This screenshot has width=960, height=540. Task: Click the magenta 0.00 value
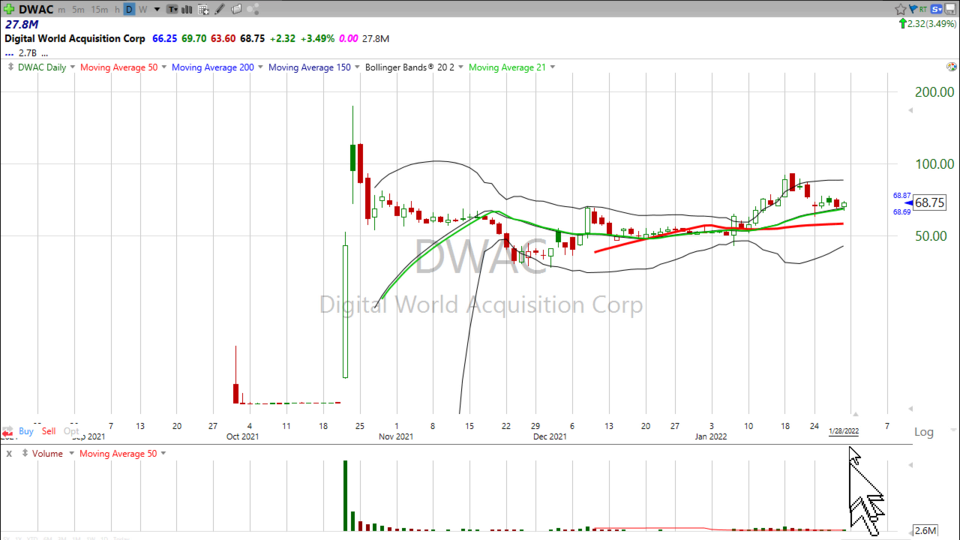pyautogui.click(x=348, y=39)
